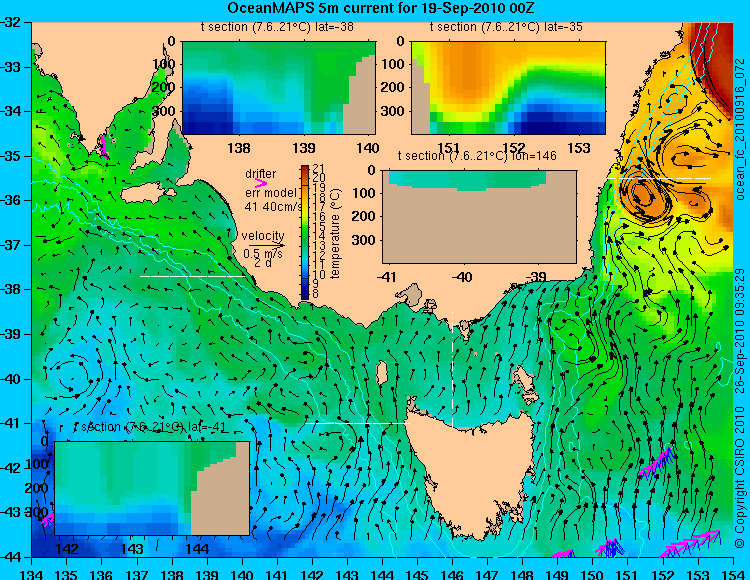Click the "2 d" legend text
Screen dimensions: 750x580
[263, 263]
